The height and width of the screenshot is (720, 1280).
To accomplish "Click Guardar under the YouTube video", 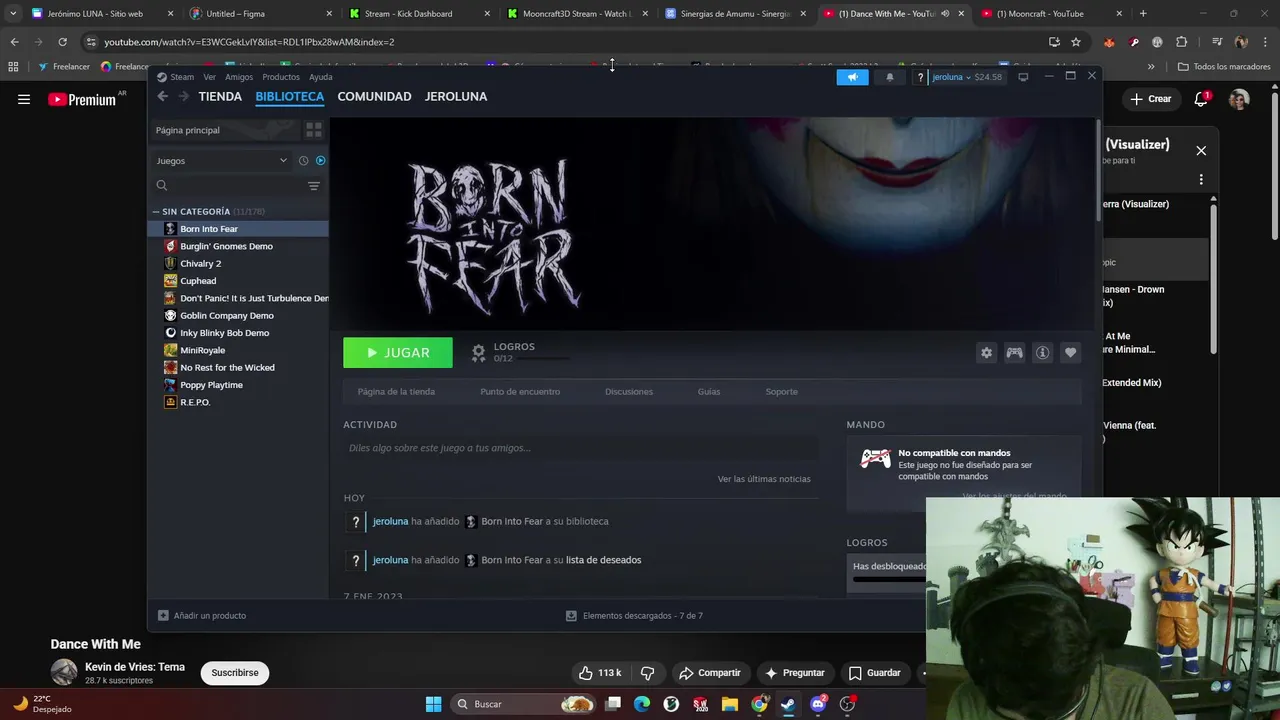I will click(874, 673).
